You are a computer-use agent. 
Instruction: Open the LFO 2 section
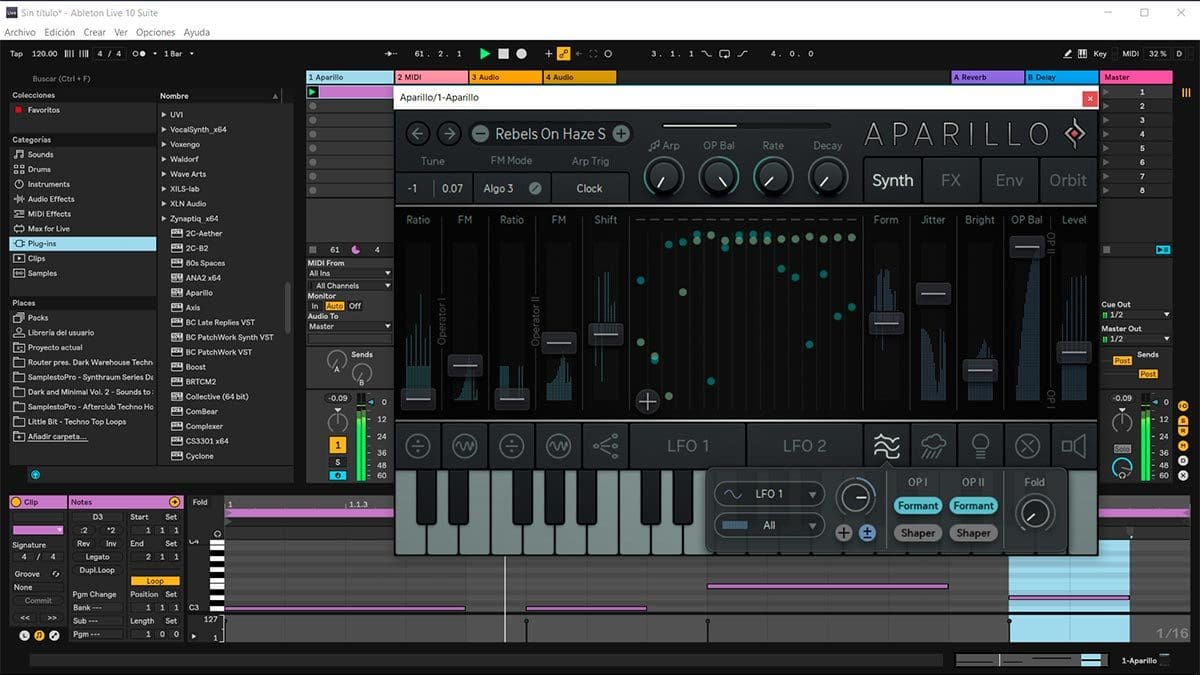(805, 446)
